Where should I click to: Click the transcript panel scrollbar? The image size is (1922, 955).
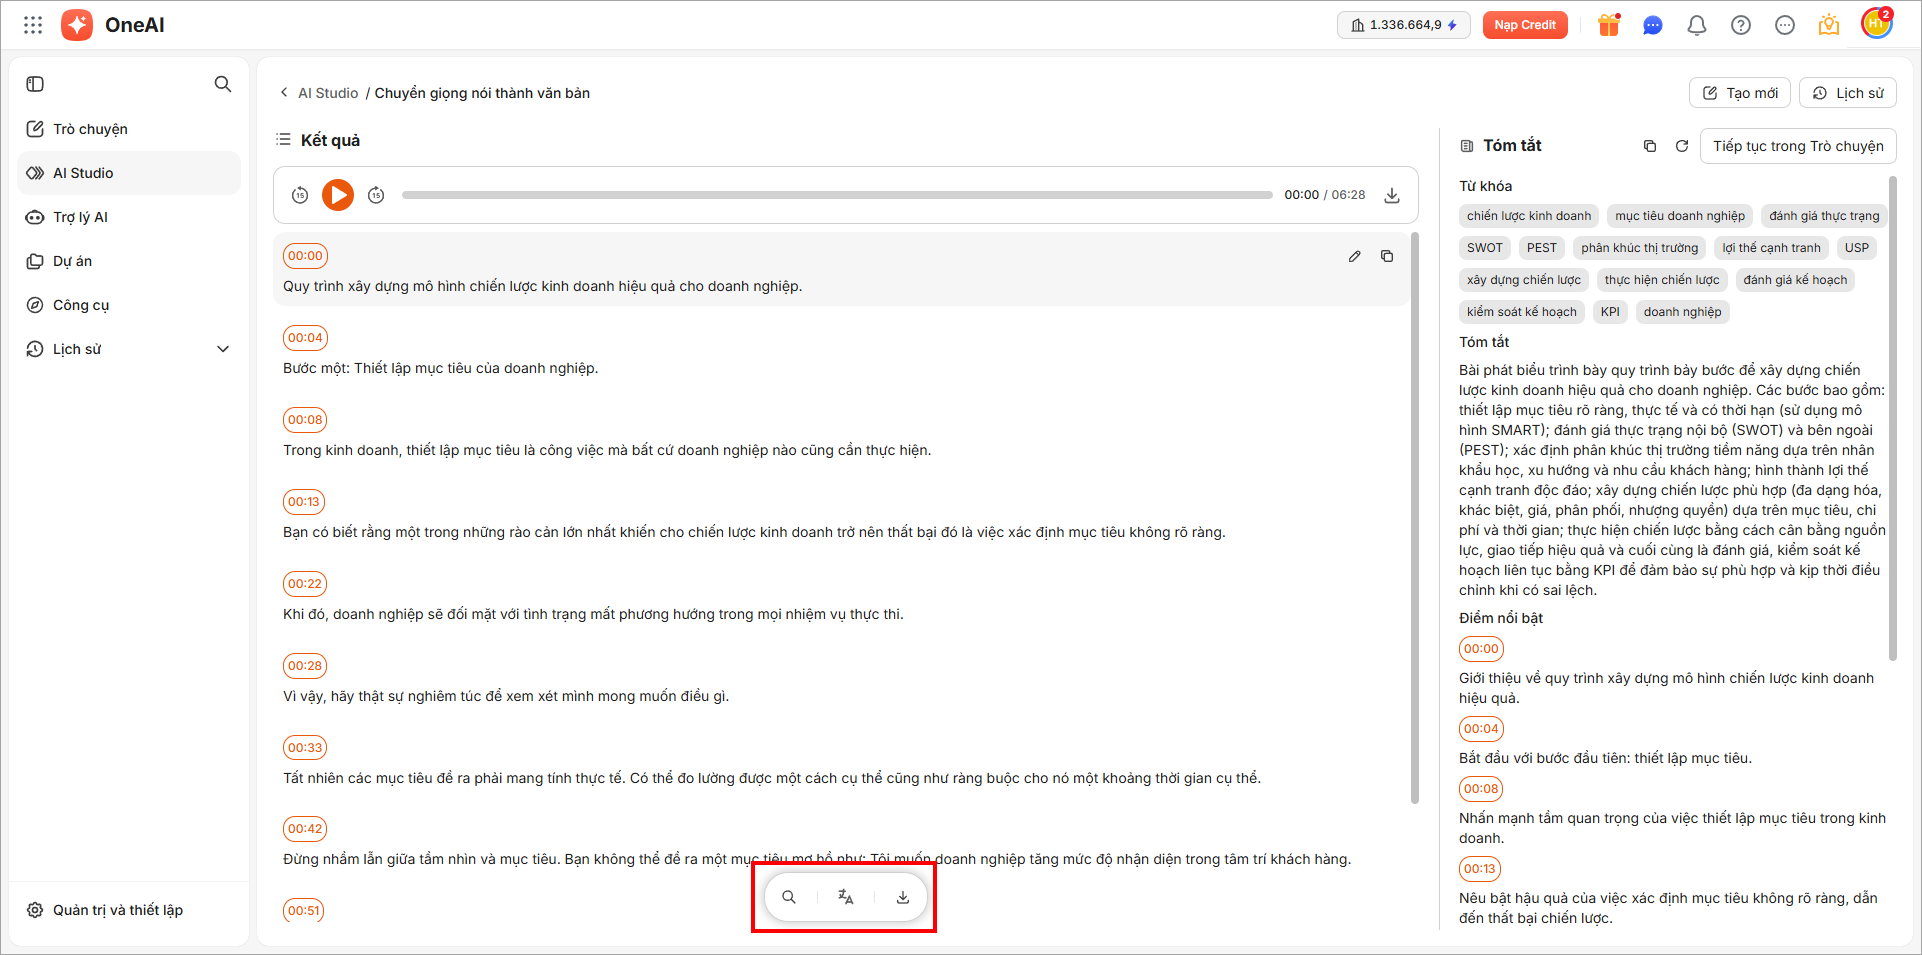click(1415, 518)
